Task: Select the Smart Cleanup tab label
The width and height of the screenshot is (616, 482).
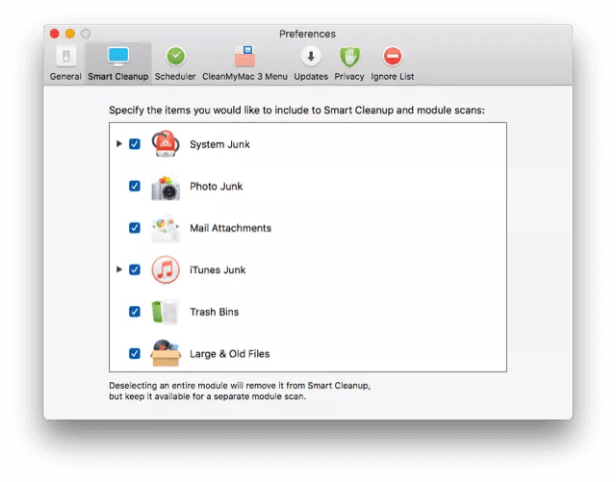Action: click(x=118, y=77)
